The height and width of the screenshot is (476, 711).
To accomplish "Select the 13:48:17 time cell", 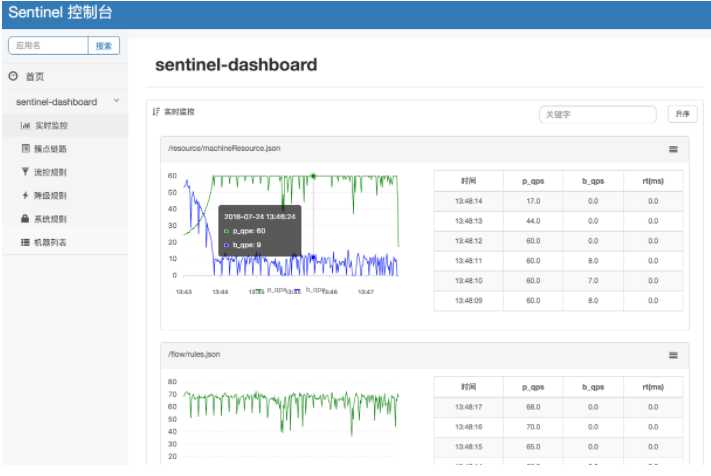I will [468, 407].
